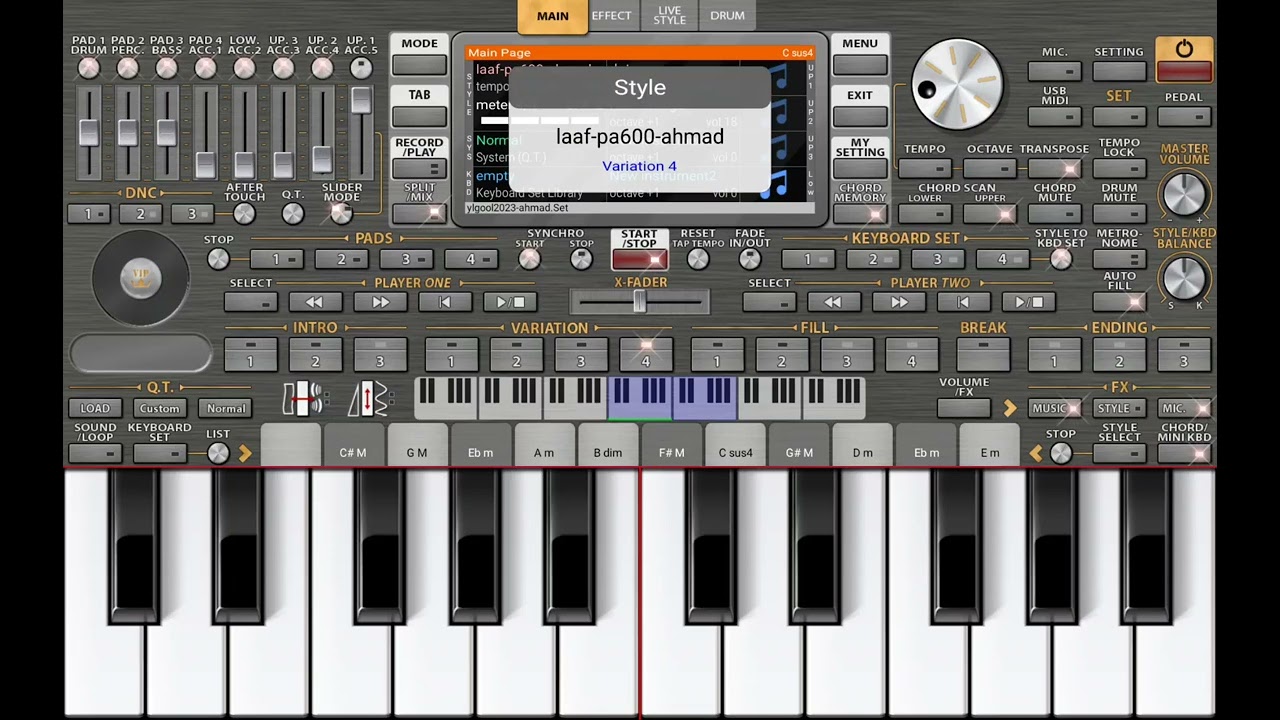Select ENDING 3
Screen dimensions: 1280x720
(1184, 354)
